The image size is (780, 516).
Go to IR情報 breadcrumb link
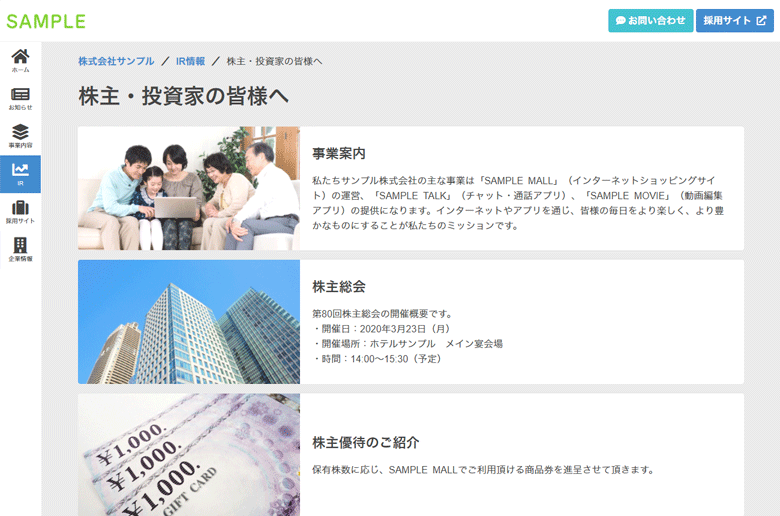click(x=190, y=61)
